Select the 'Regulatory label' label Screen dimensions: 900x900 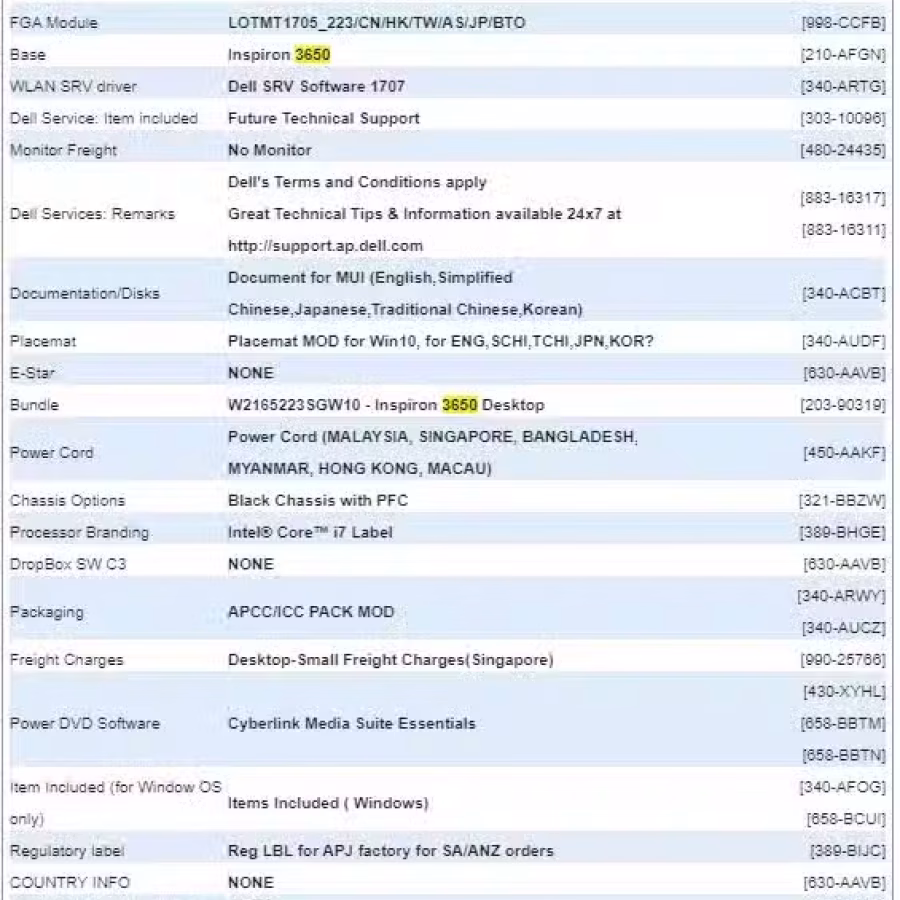tap(67, 851)
